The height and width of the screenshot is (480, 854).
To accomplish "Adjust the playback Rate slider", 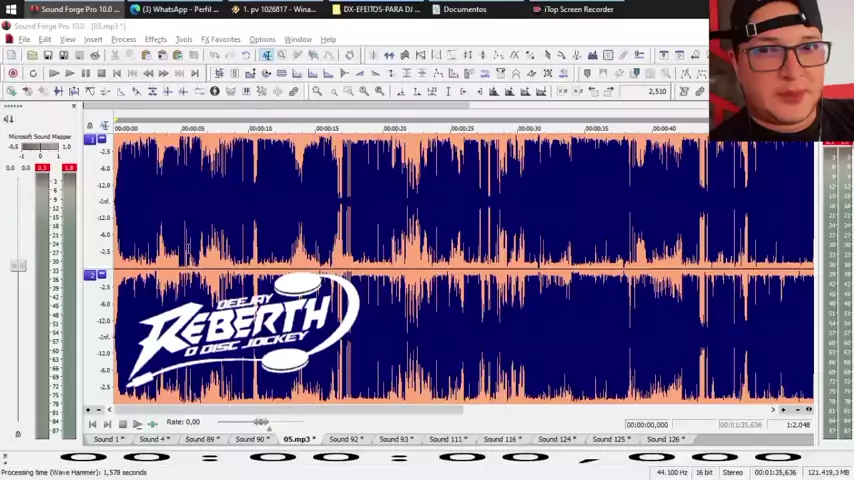I will [261, 422].
